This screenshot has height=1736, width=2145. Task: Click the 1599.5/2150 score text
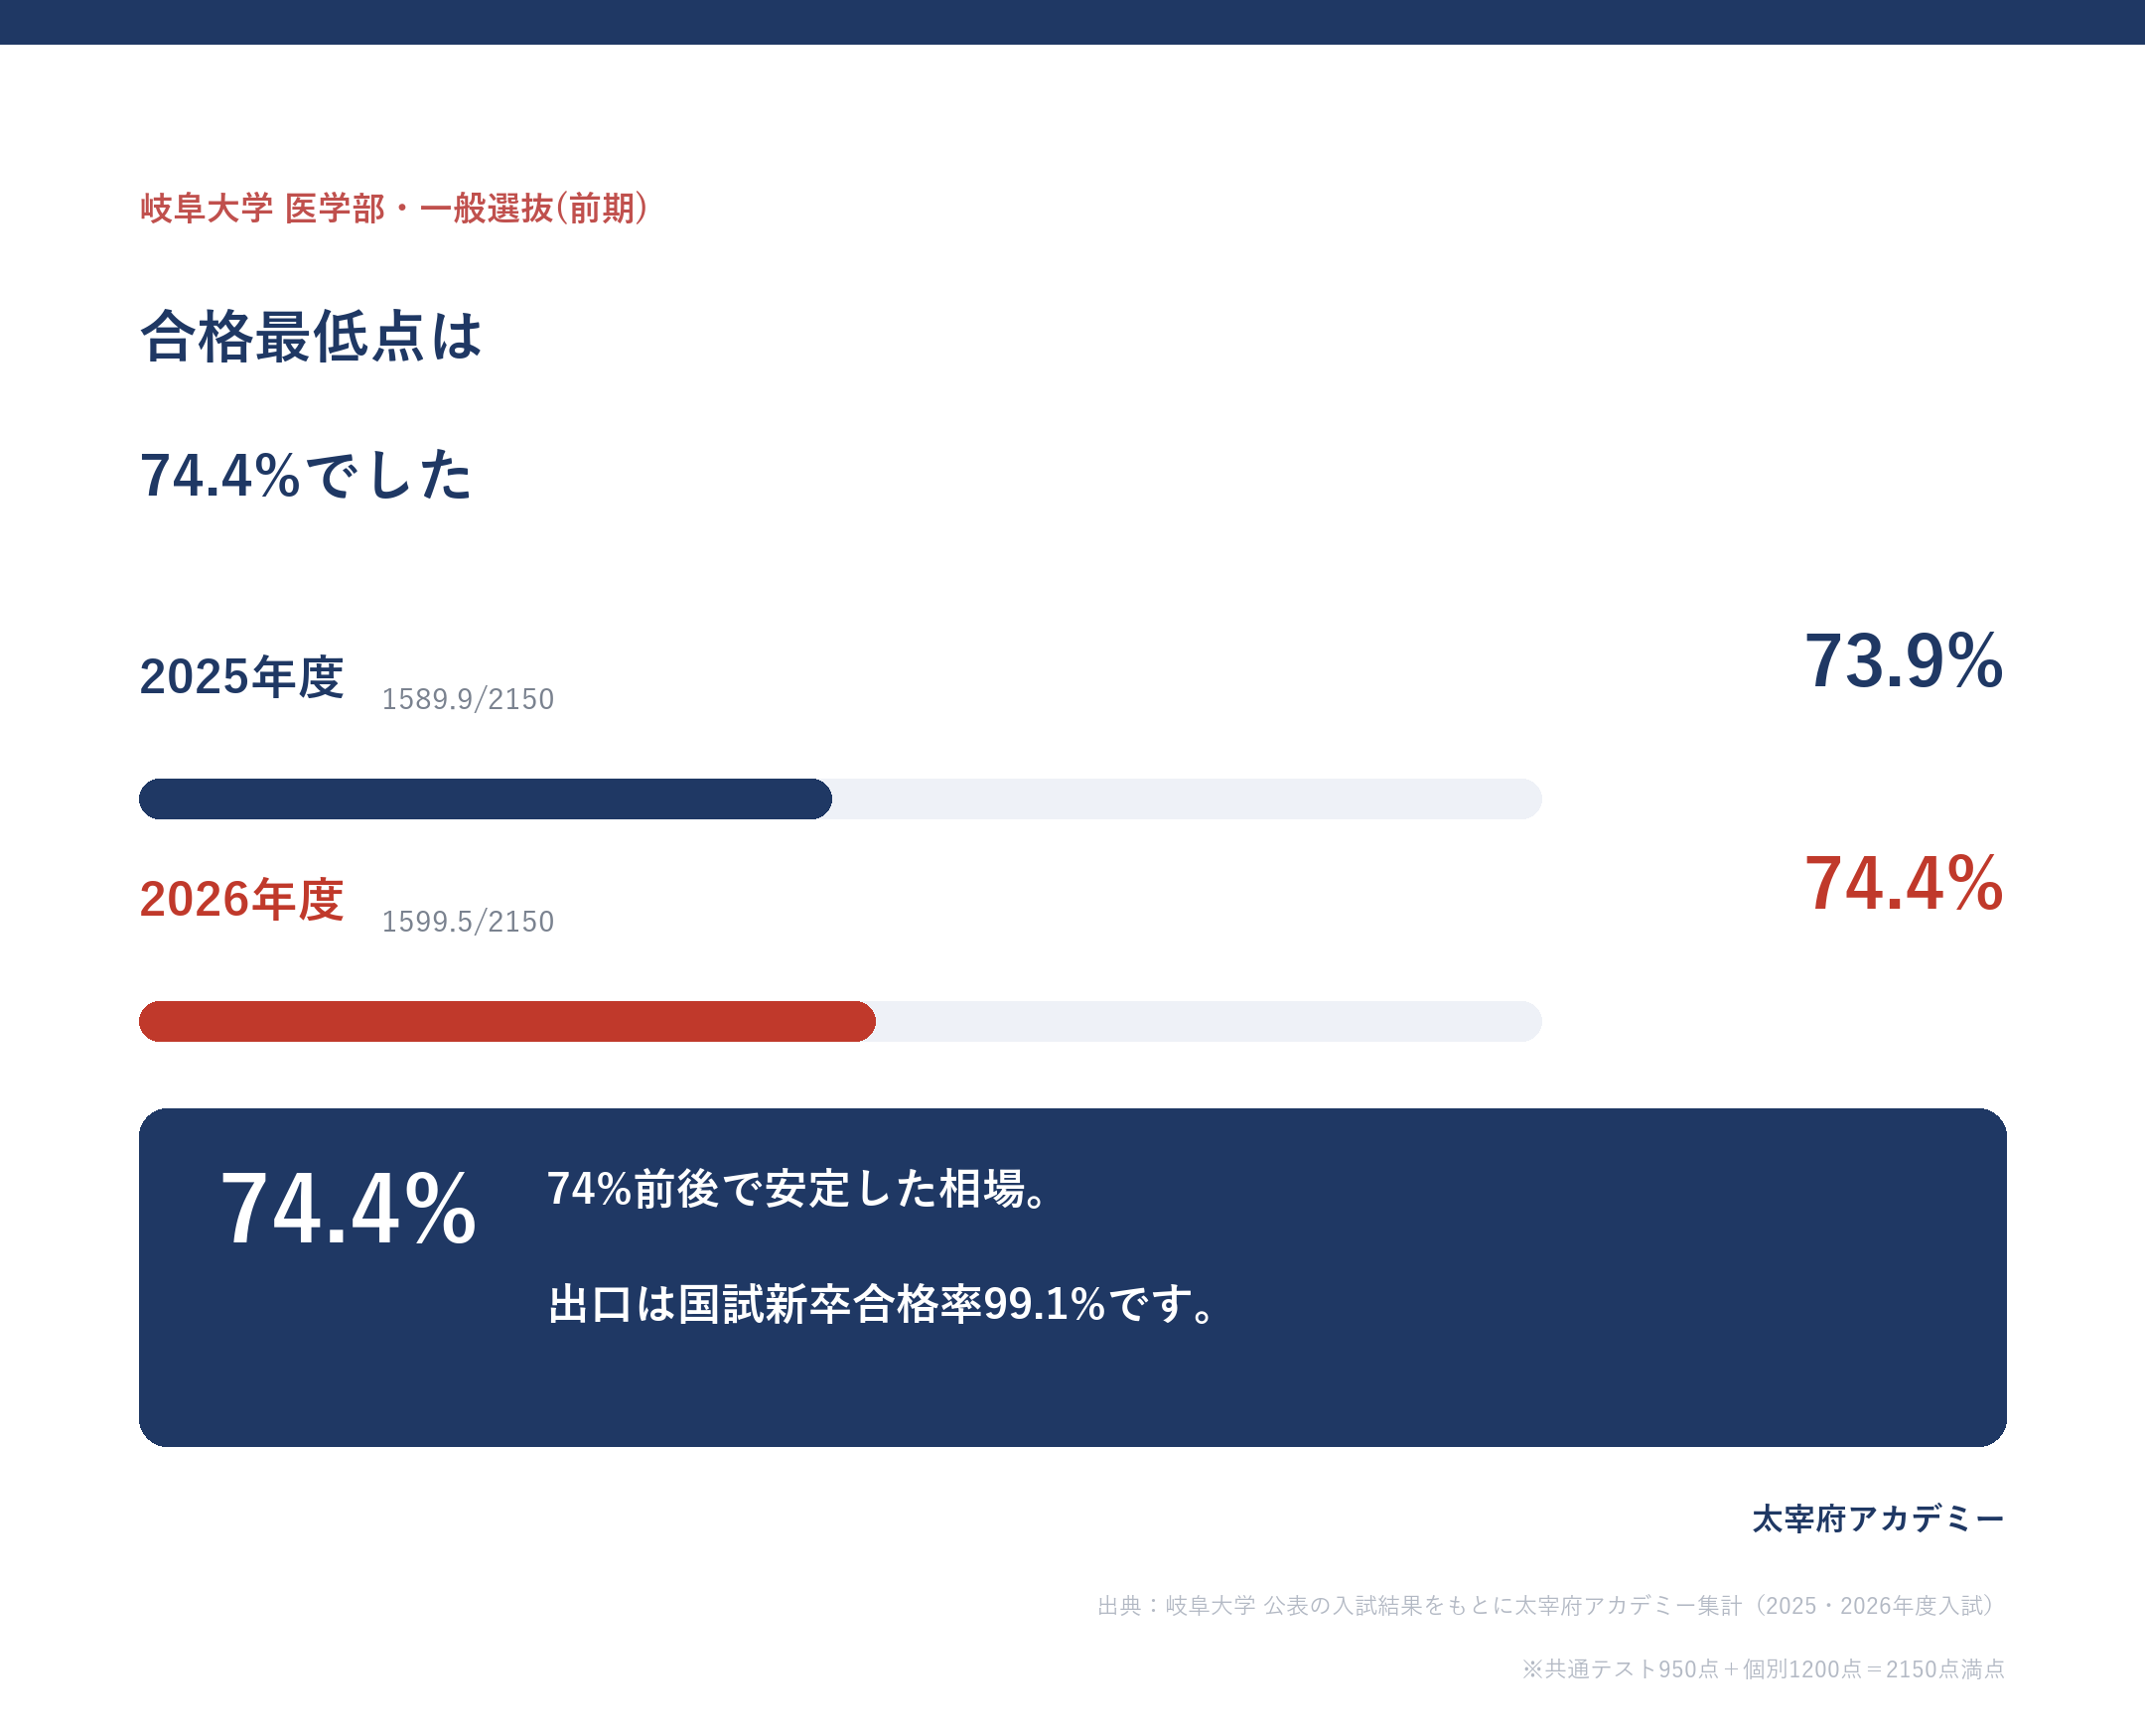pos(468,921)
